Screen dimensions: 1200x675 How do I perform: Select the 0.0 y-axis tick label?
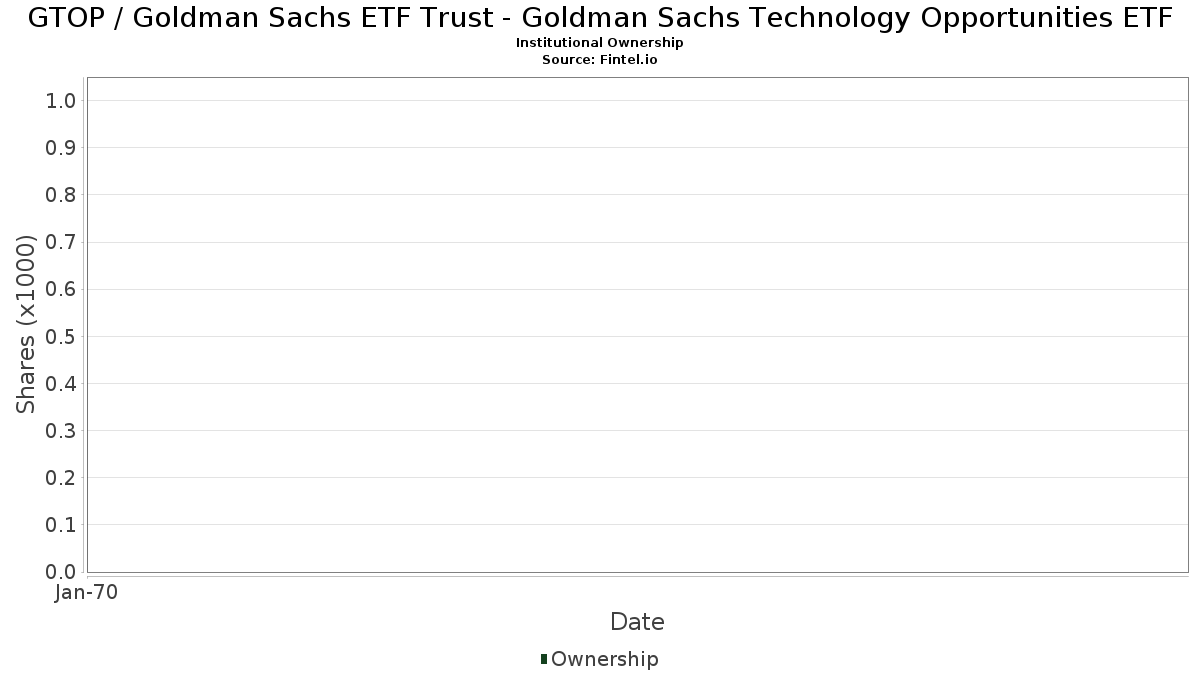(61, 572)
